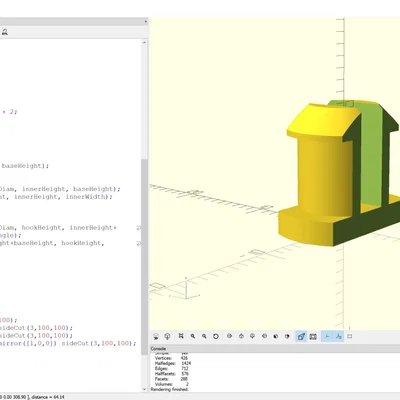
Task: Switch to the Bottom view icon
Action: (x=253, y=336)
